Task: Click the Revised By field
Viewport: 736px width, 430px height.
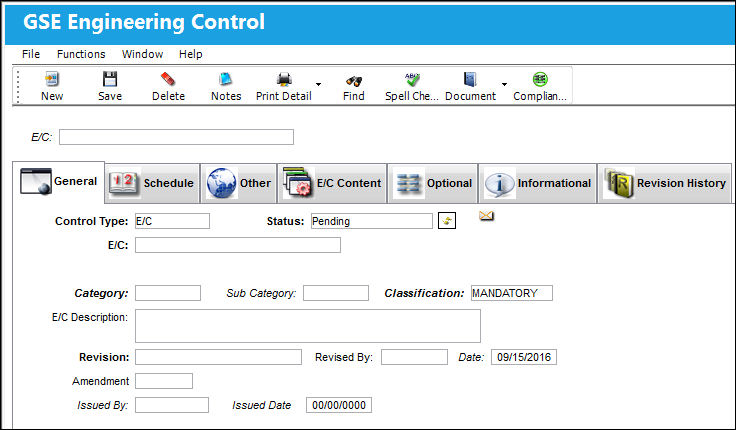Action: pos(414,357)
